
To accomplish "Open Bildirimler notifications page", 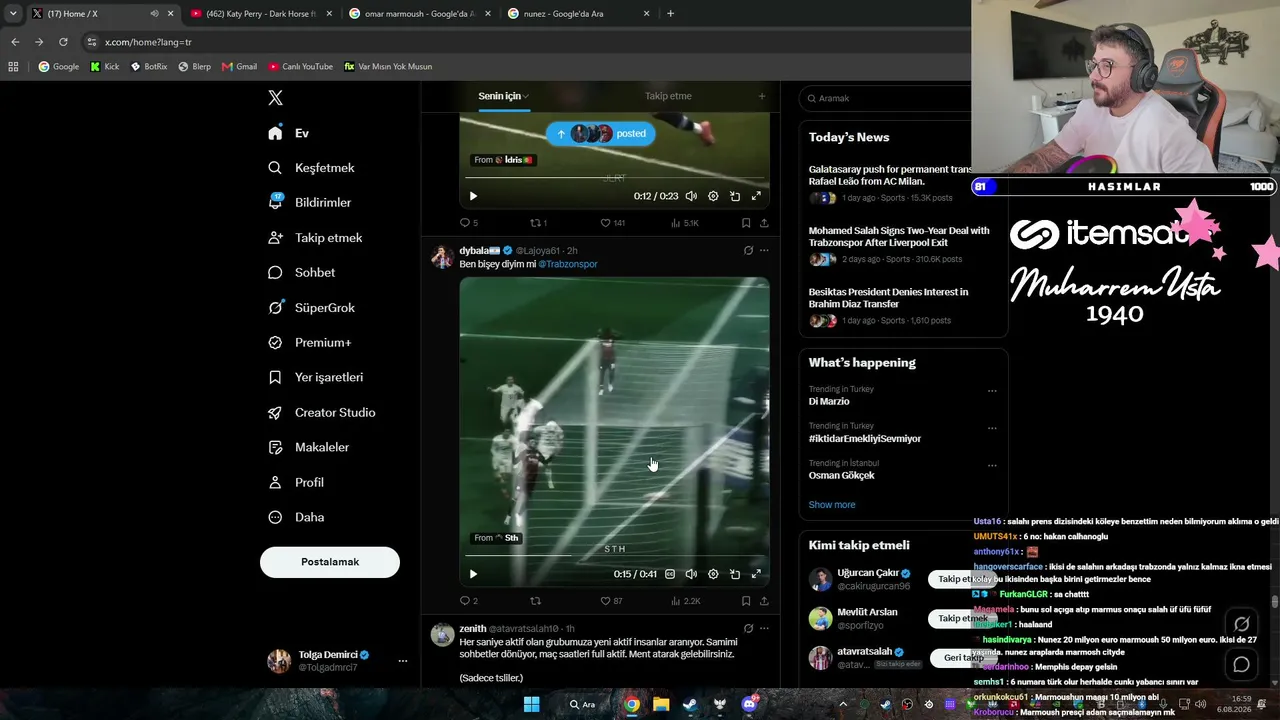I will pyautogui.click(x=309, y=203).
